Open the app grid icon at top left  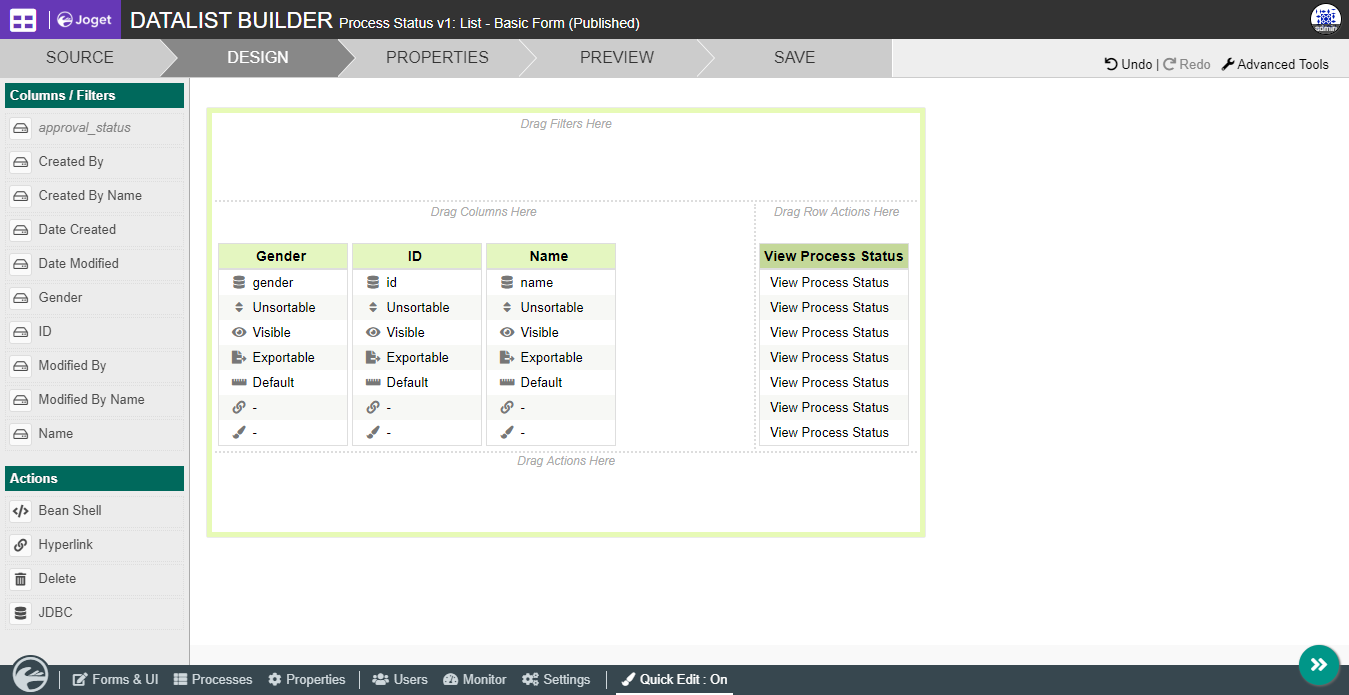(23, 20)
